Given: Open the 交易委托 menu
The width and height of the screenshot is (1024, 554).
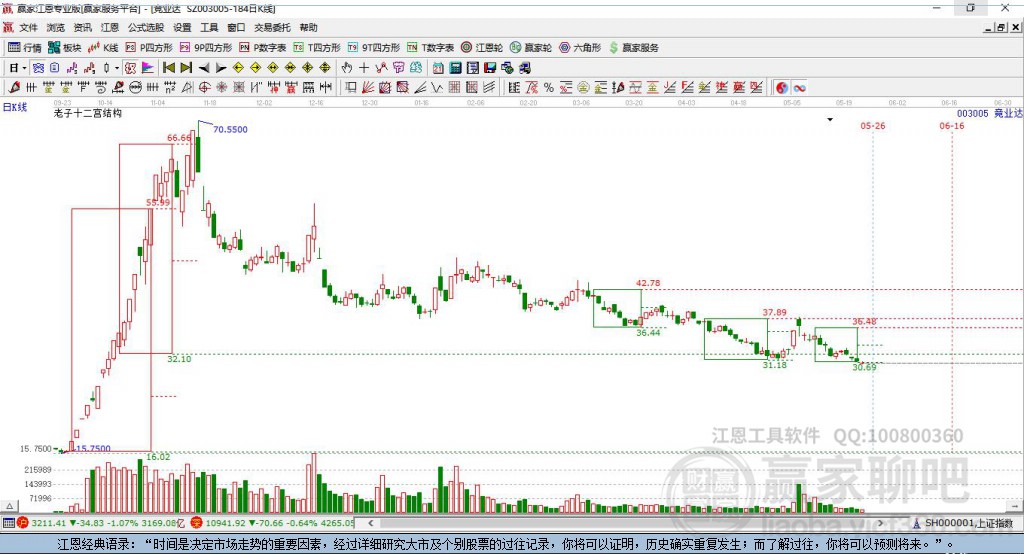Looking at the screenshot, I should pyautogui.click(x=272, y=27).
